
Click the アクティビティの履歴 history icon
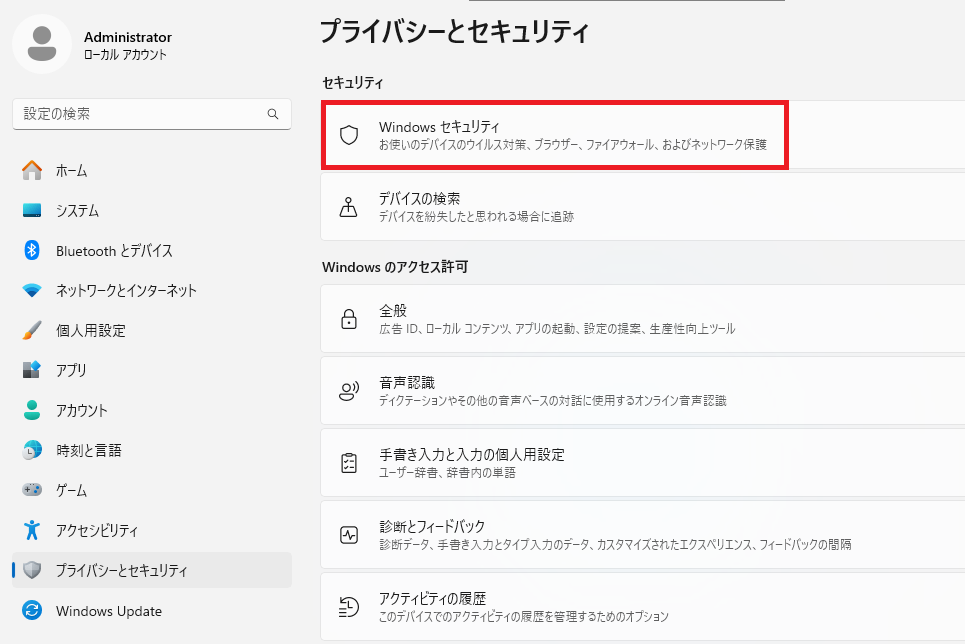(x=349, y=607)
